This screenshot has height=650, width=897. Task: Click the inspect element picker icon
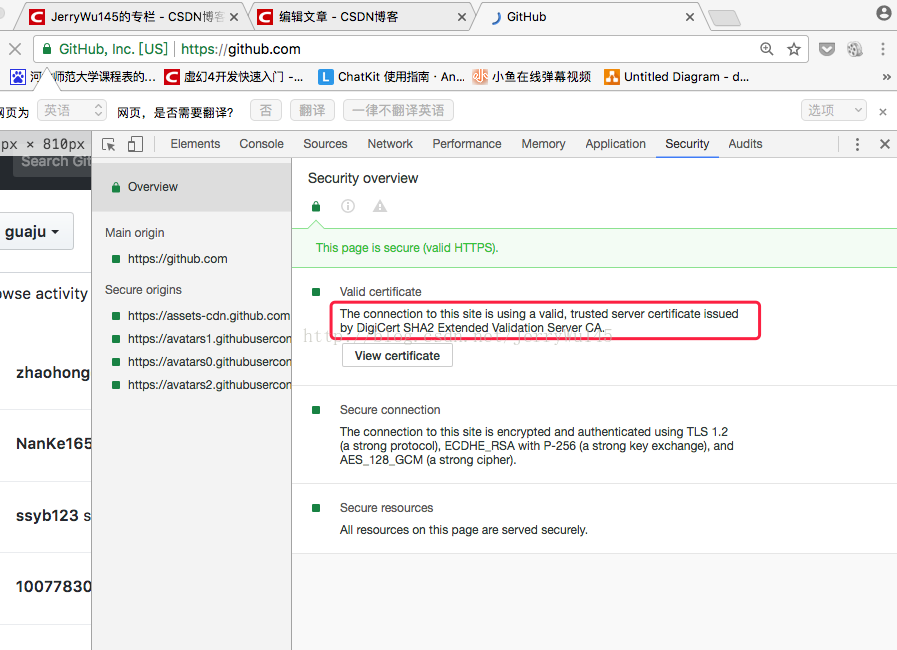point(109,144)
